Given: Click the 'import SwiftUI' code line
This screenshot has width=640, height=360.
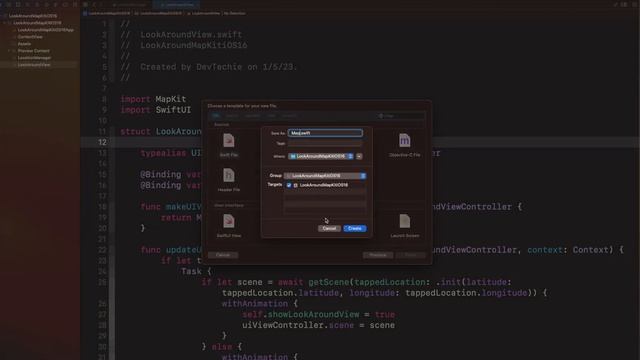Looking at the screenshot, I should point(156,110).
